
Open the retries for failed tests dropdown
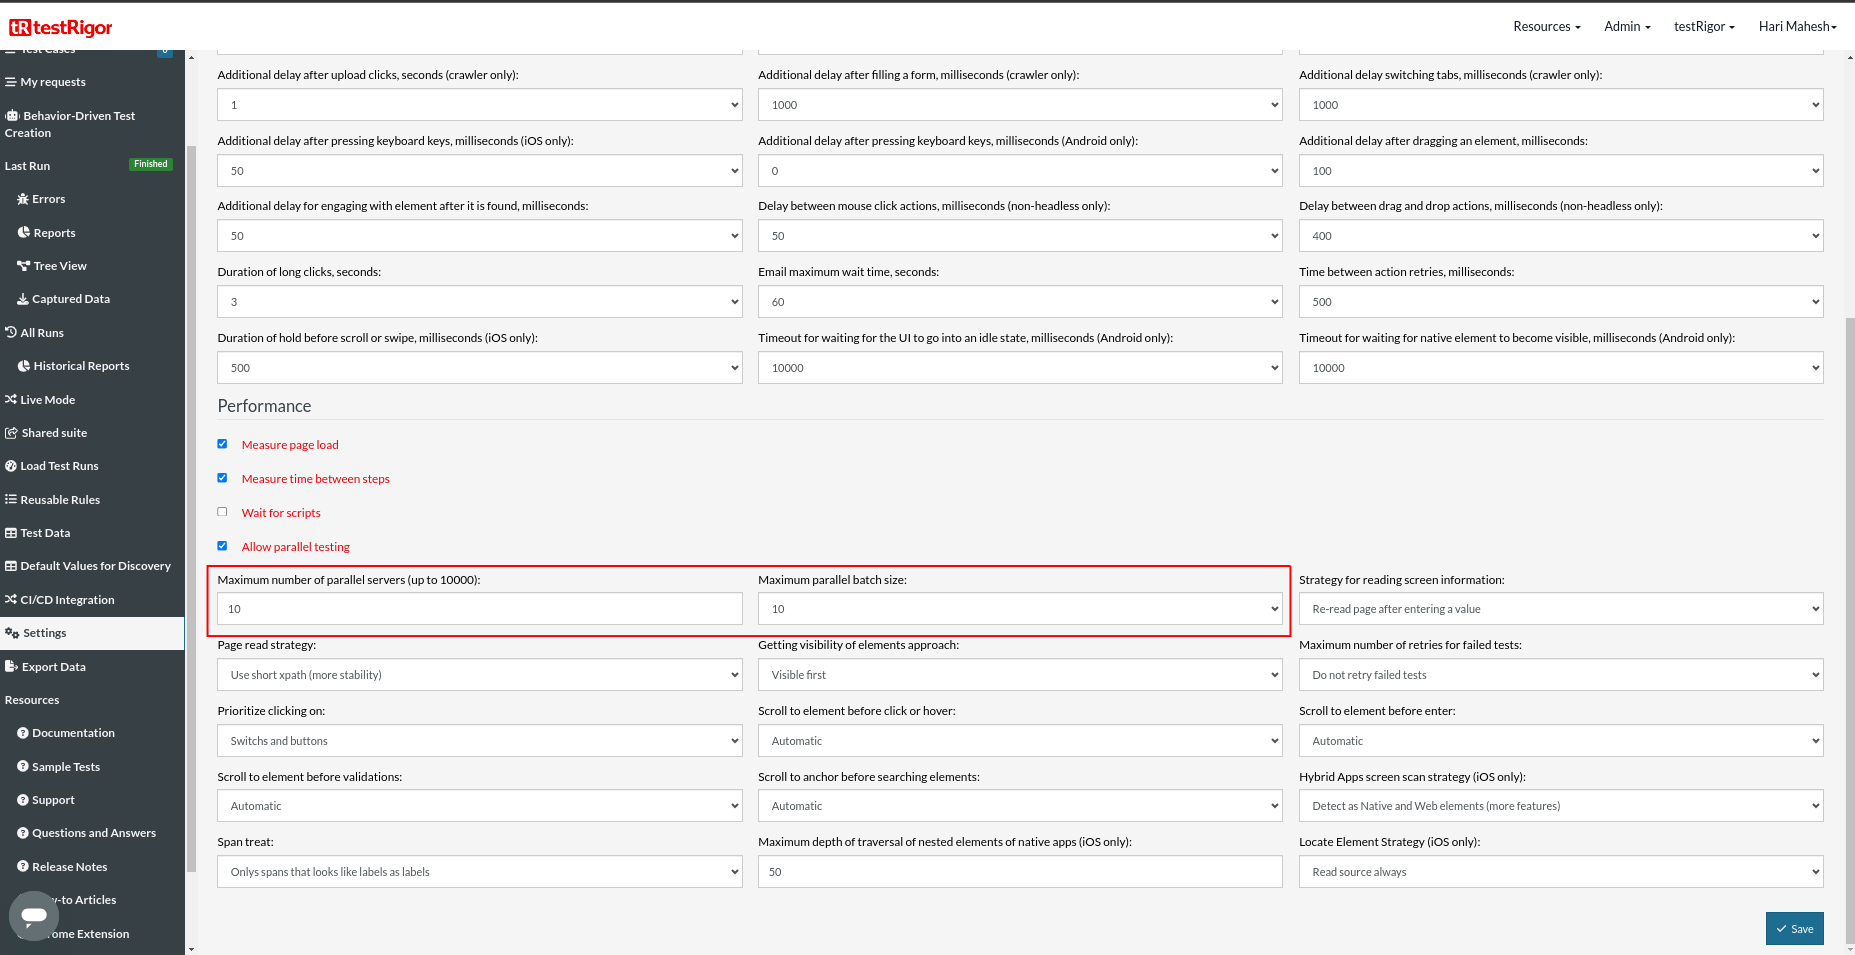coord(1560,675)
